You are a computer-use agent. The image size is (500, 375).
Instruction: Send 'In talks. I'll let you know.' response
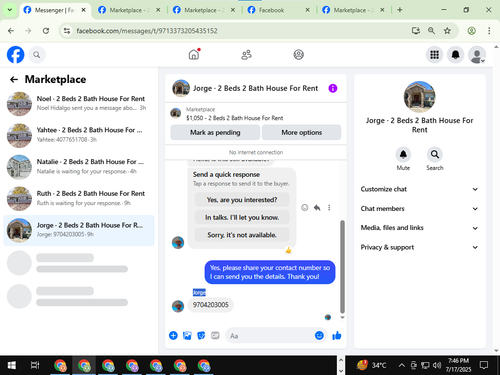click(242, 217)
